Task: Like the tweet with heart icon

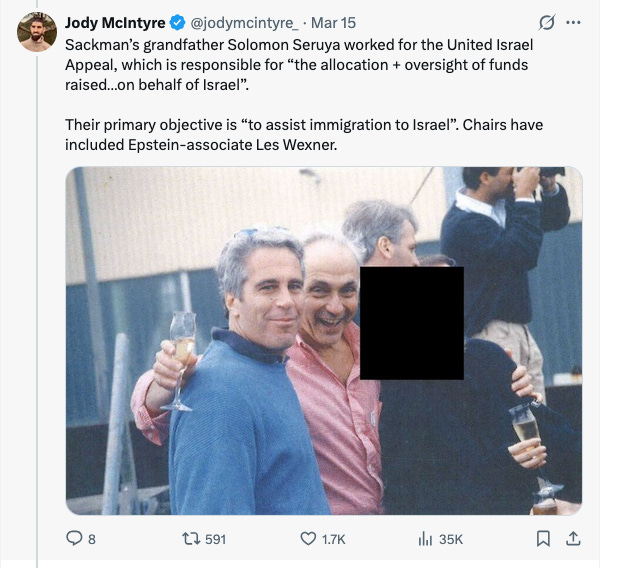Action: [308, 539]
